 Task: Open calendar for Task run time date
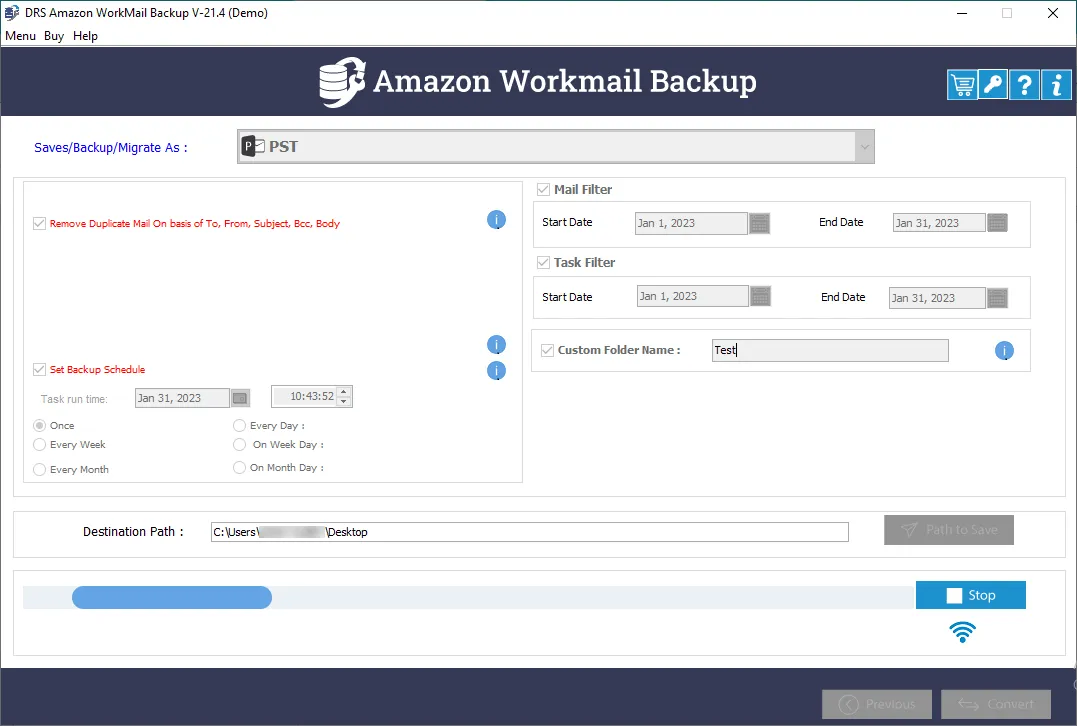coord(240,398)
